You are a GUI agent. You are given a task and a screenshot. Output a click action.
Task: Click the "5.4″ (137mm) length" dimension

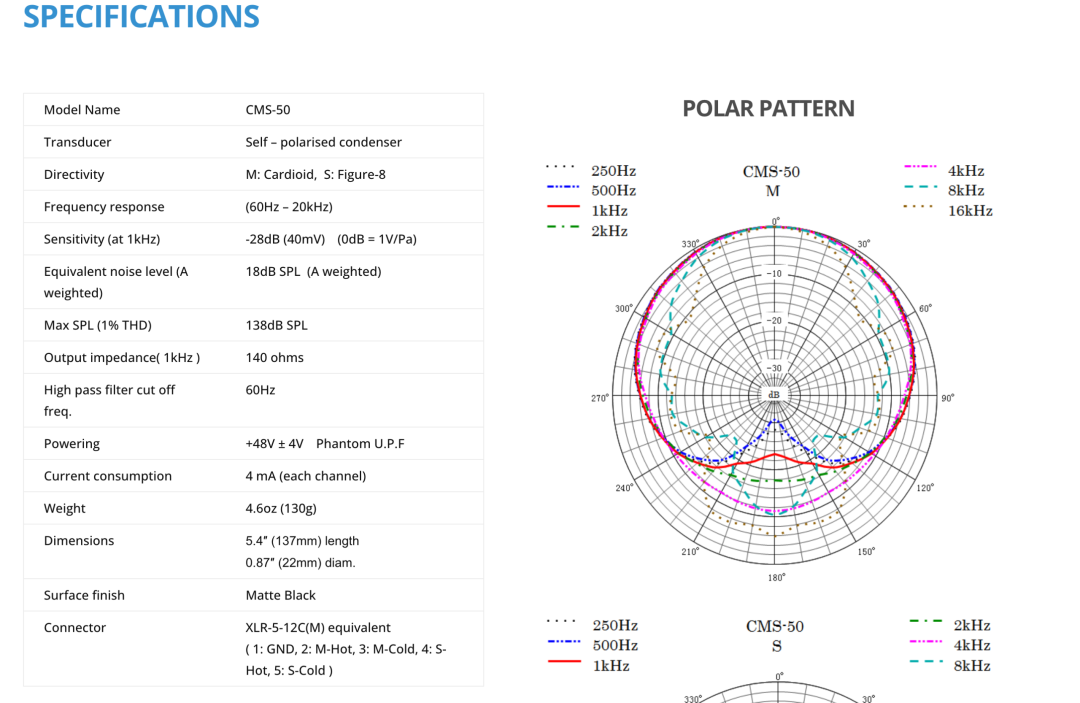pos(302,541)
